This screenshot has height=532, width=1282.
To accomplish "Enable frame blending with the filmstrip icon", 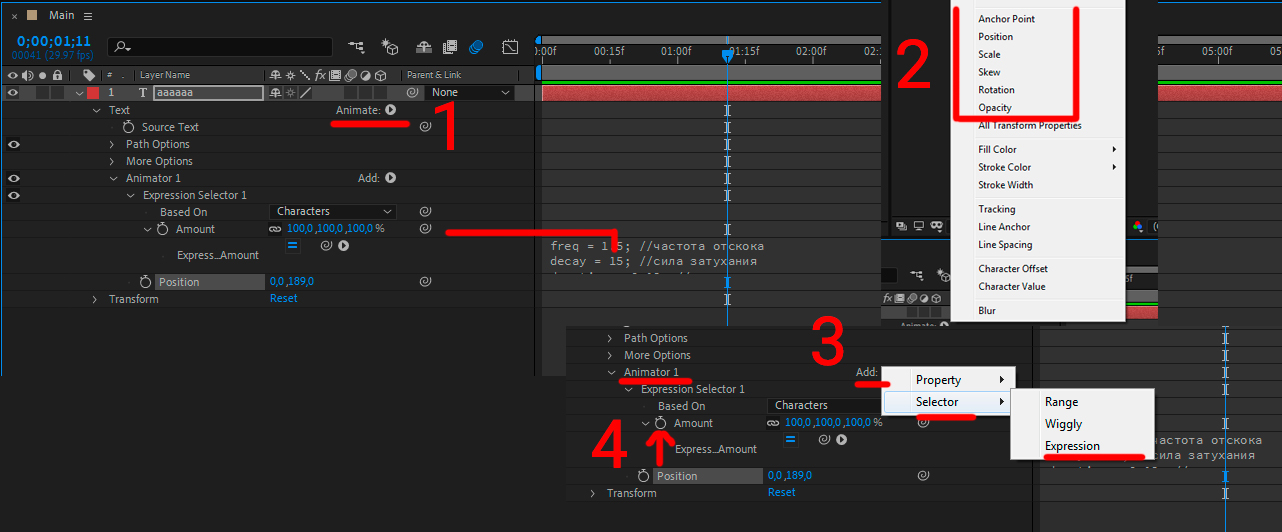I will (450, 47).
